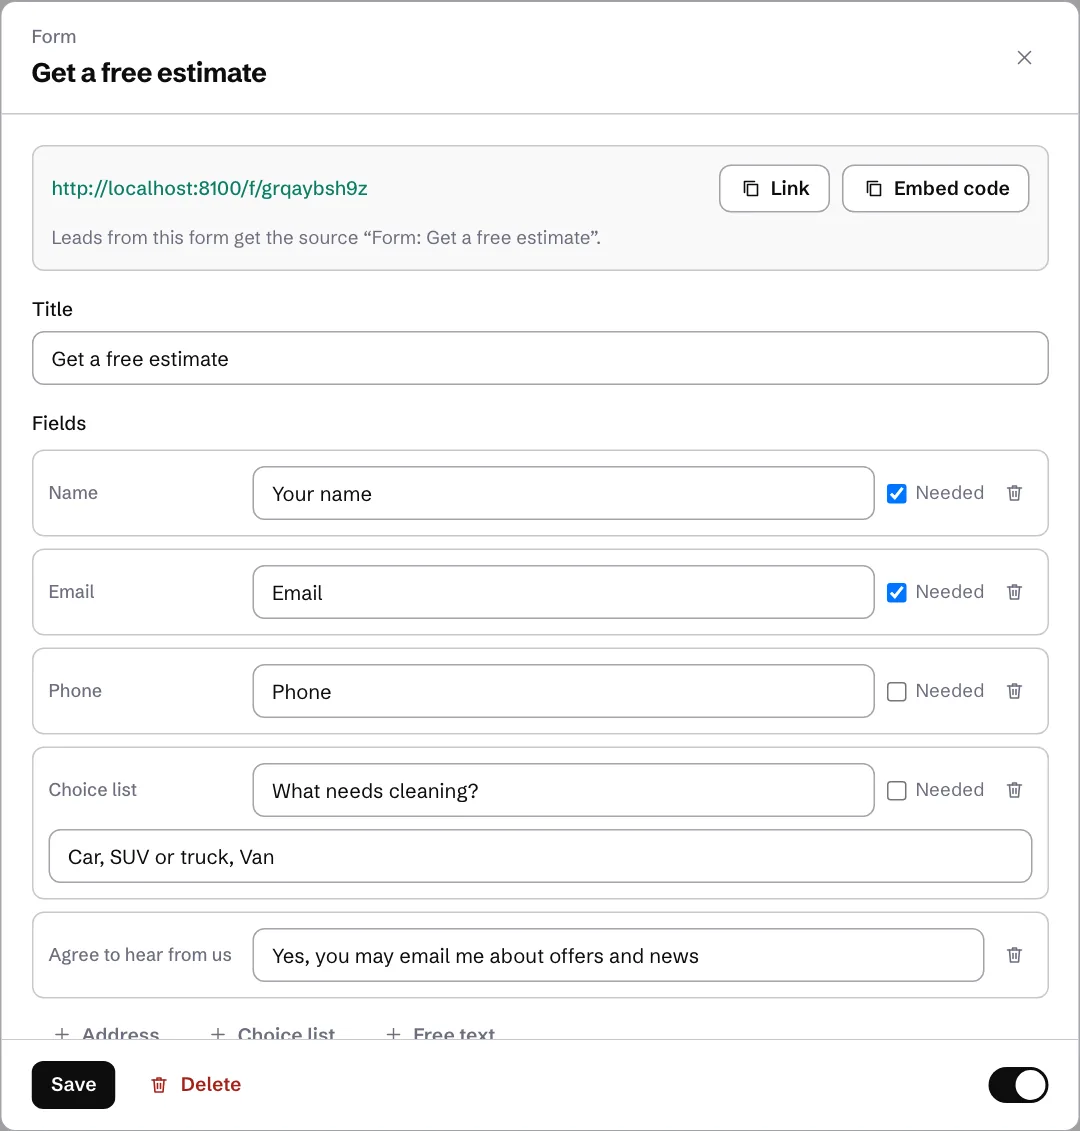Check Needed for the Choice list field
This screenshot has width=1080, height=1131.
(x=897, y=790)
